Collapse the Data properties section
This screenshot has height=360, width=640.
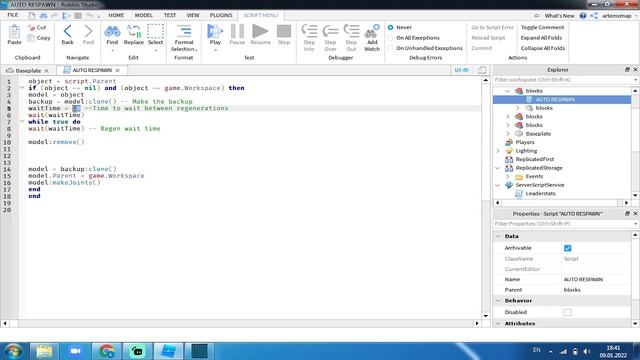(x=498, y=236)
